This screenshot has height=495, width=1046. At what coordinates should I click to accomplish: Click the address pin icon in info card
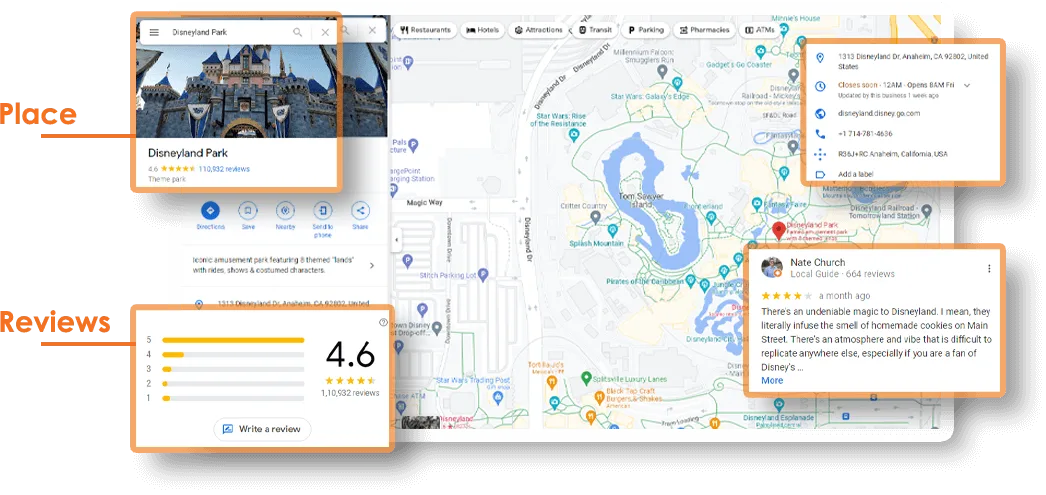[821, 57]
